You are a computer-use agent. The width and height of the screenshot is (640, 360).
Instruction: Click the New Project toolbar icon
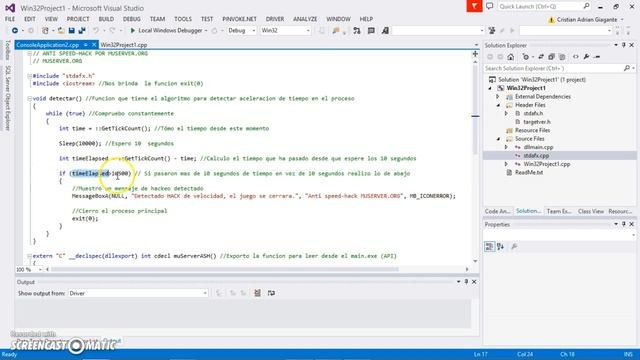(x=45, y=31)
